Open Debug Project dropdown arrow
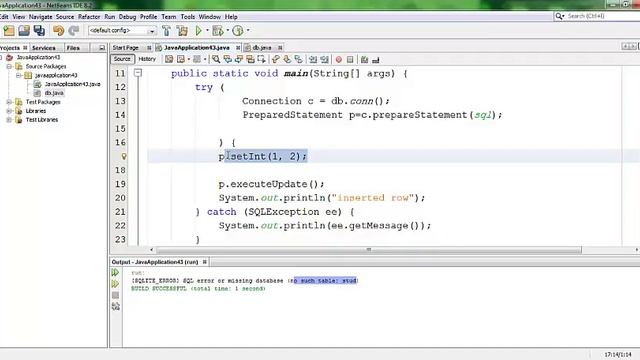The width and height of the screenshot is (640, 360). pos(228,31)
